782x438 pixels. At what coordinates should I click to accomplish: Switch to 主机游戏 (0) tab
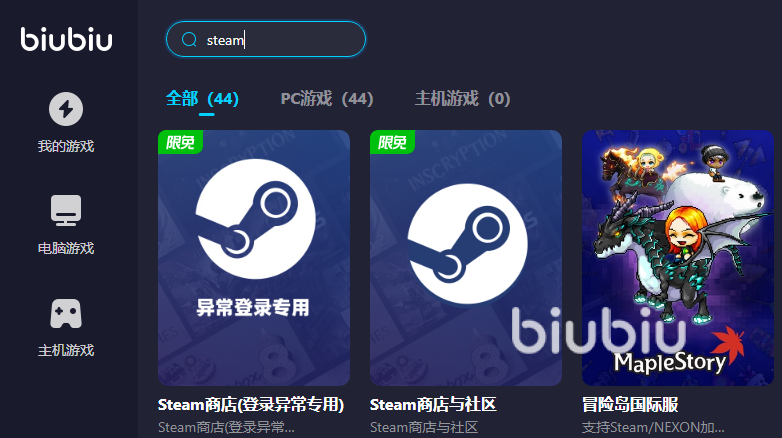click(462, 98)
